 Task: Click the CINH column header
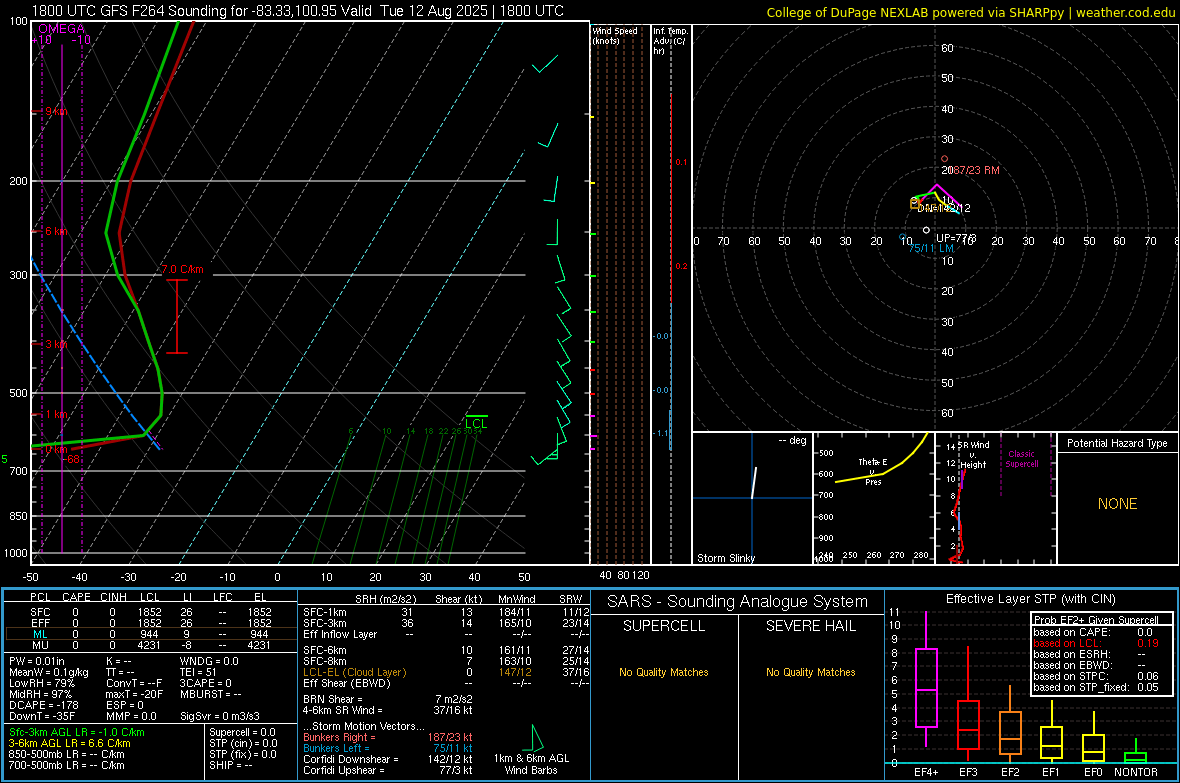click(113, 597)
